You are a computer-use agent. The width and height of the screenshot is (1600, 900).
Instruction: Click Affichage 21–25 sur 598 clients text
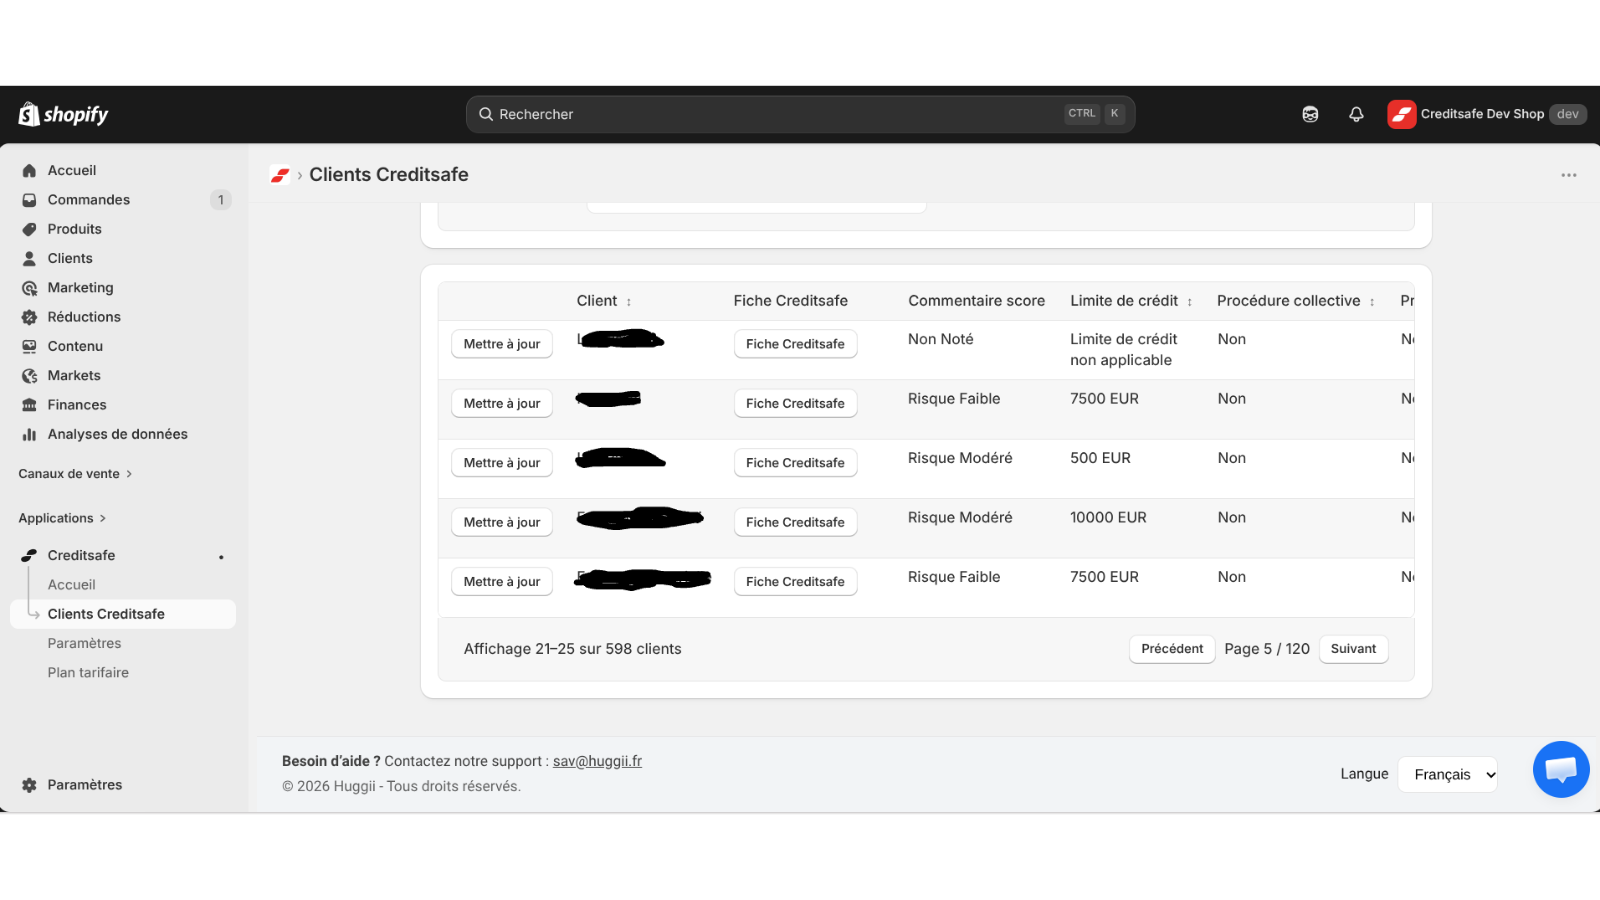[x=572, y=649]
